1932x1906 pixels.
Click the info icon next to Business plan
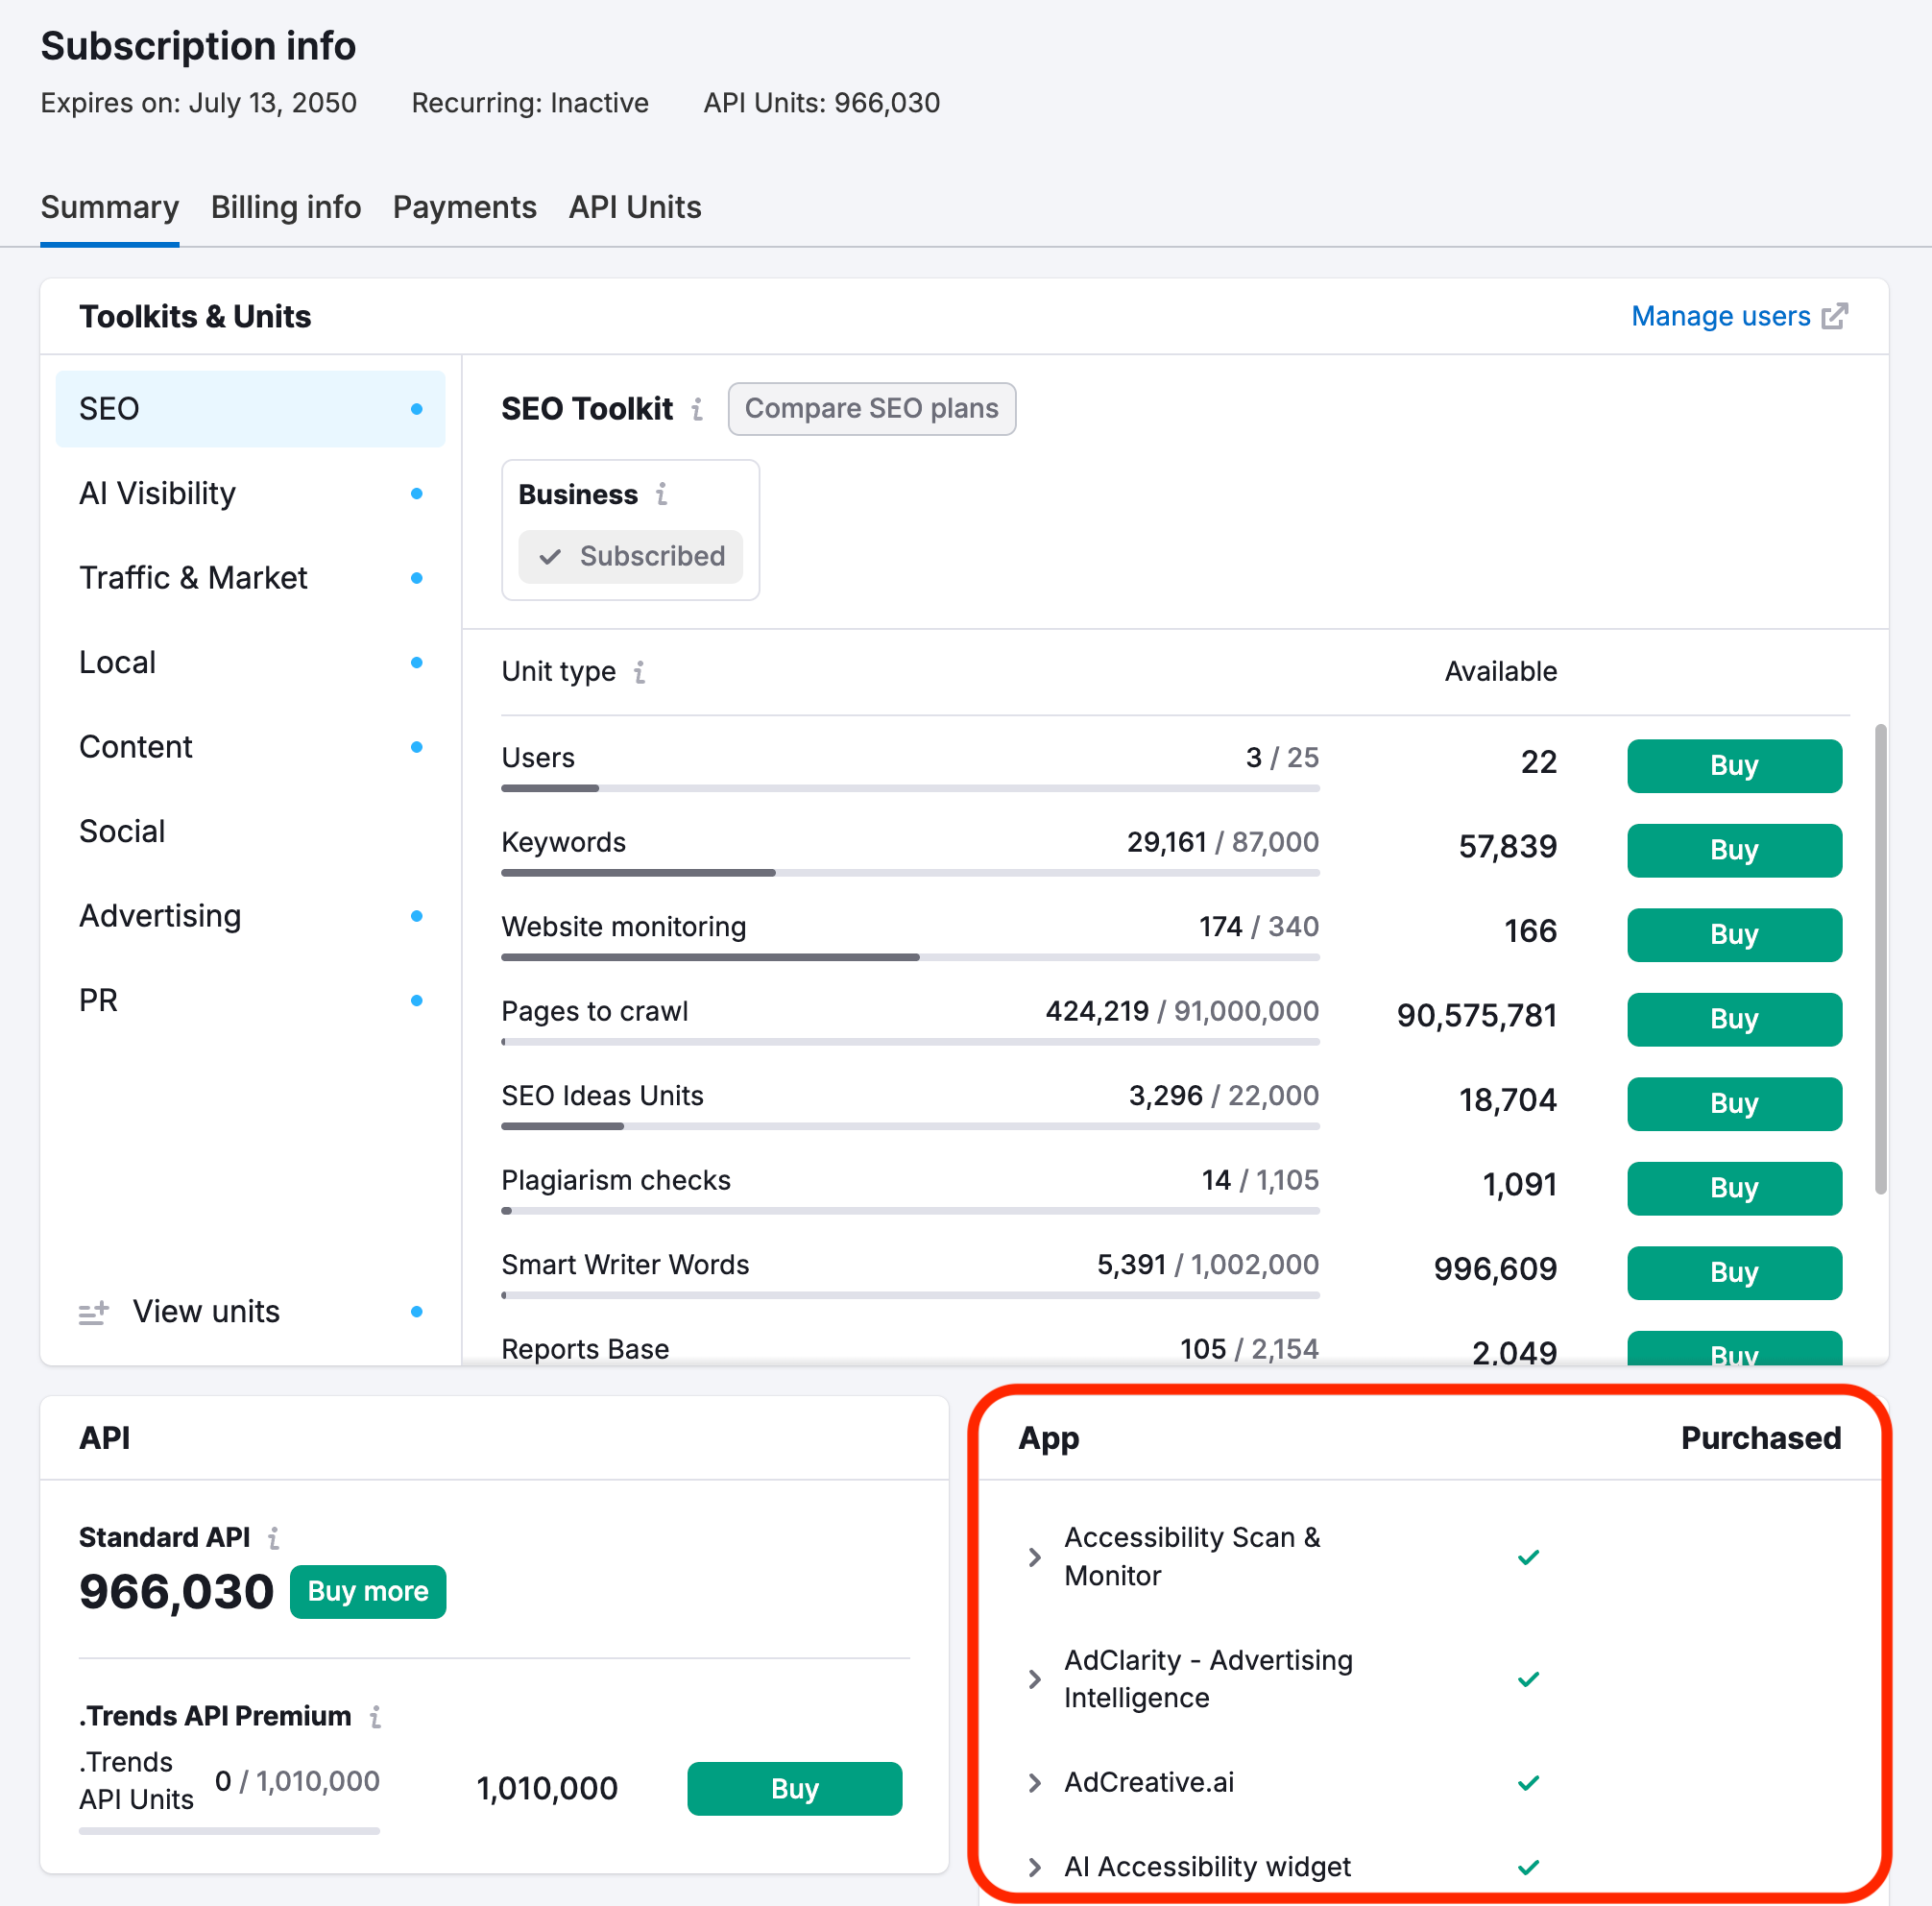coord(662,494)
